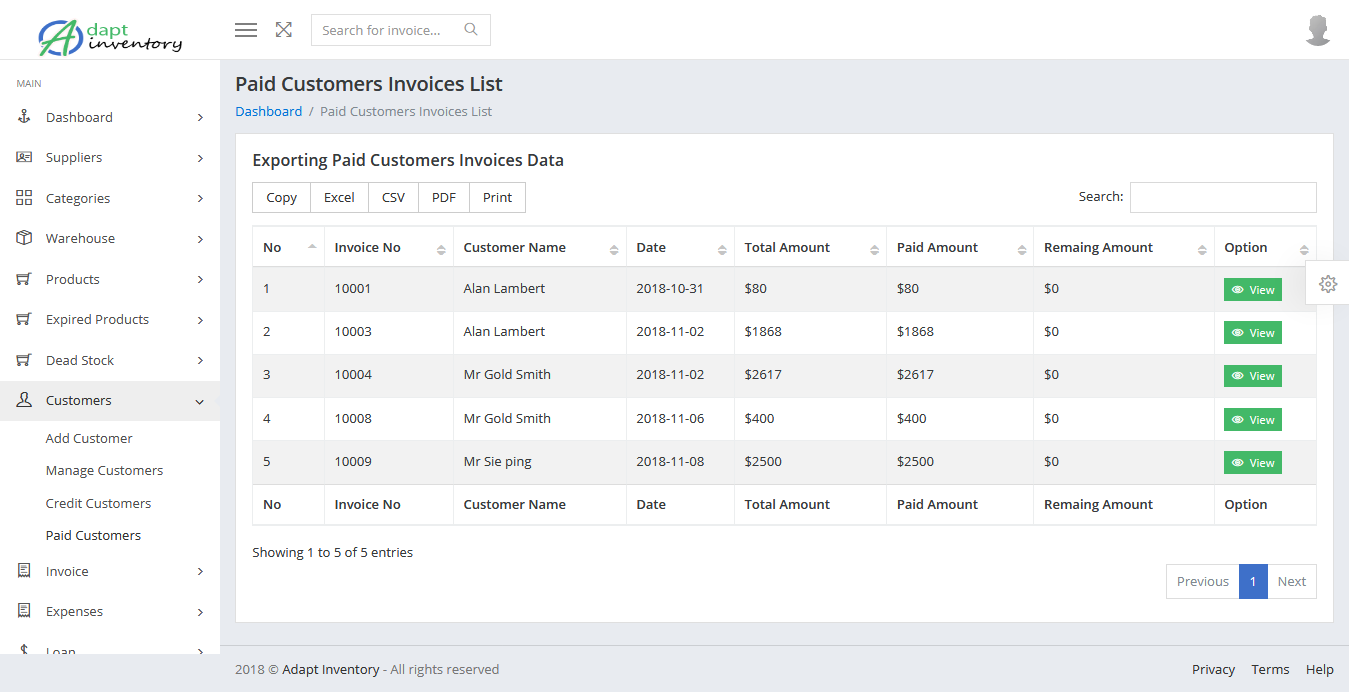1349x692 pixels.
Task: Click the Dashboard breadcrumb link
Action: click(268, 112)
